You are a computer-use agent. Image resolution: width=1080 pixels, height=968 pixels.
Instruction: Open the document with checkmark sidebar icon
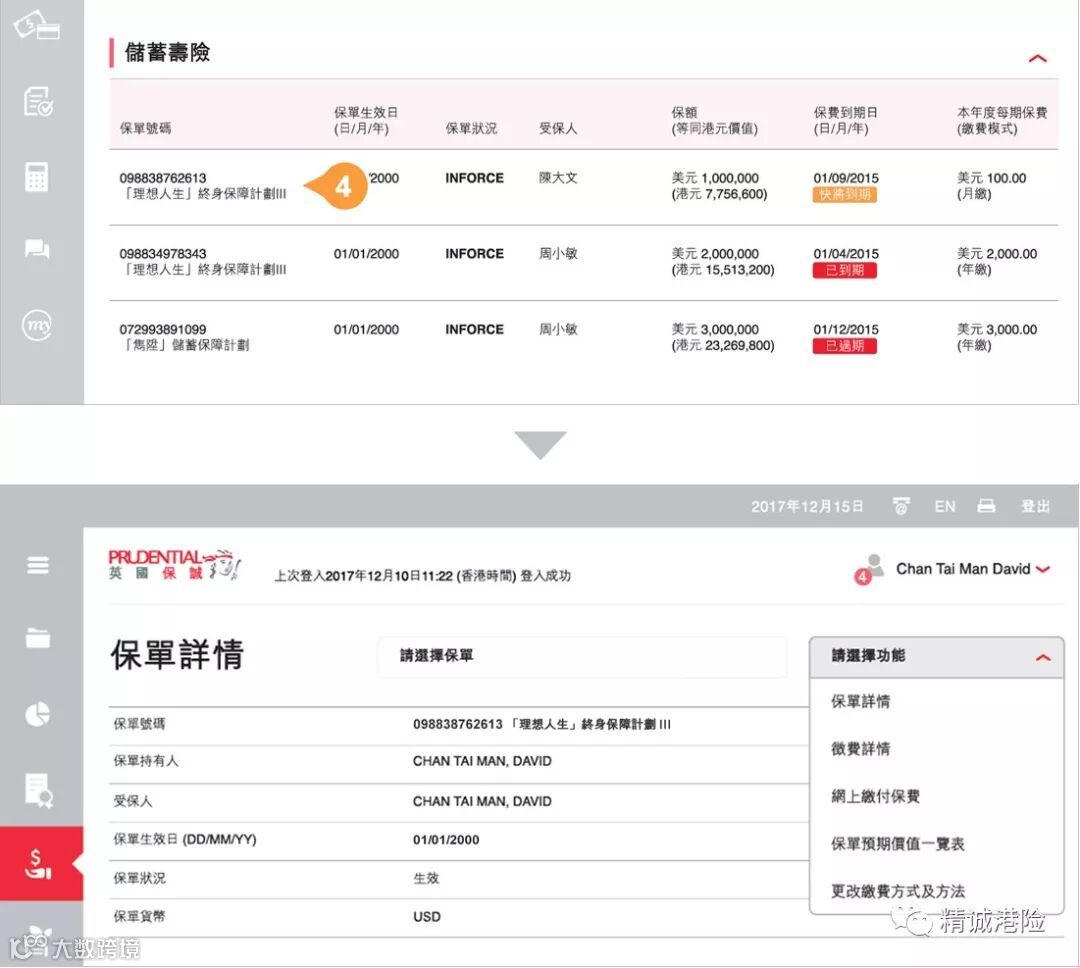38,102
